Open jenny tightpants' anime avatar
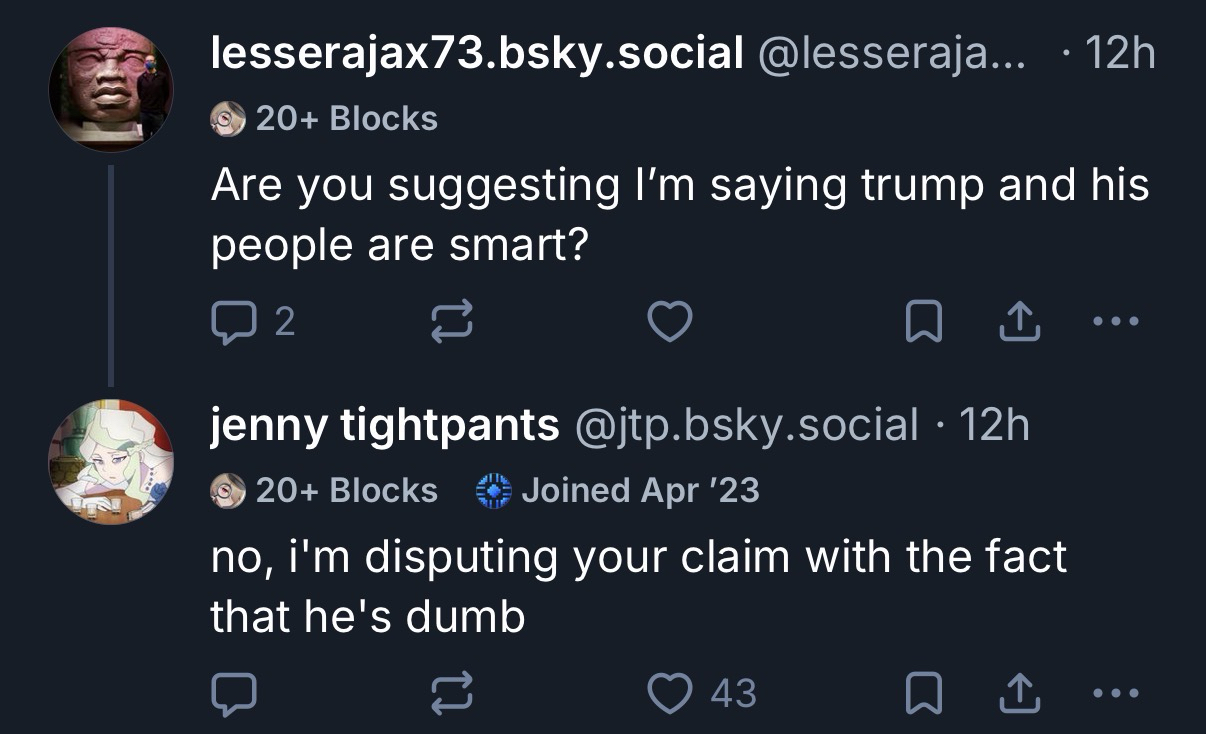This screenshot has height=734, width=1206. (x=111, y=461)
